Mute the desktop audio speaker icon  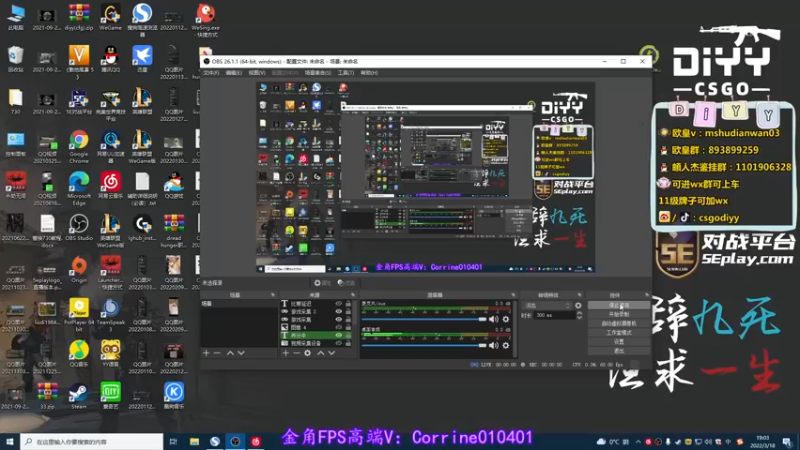[493, 345]
